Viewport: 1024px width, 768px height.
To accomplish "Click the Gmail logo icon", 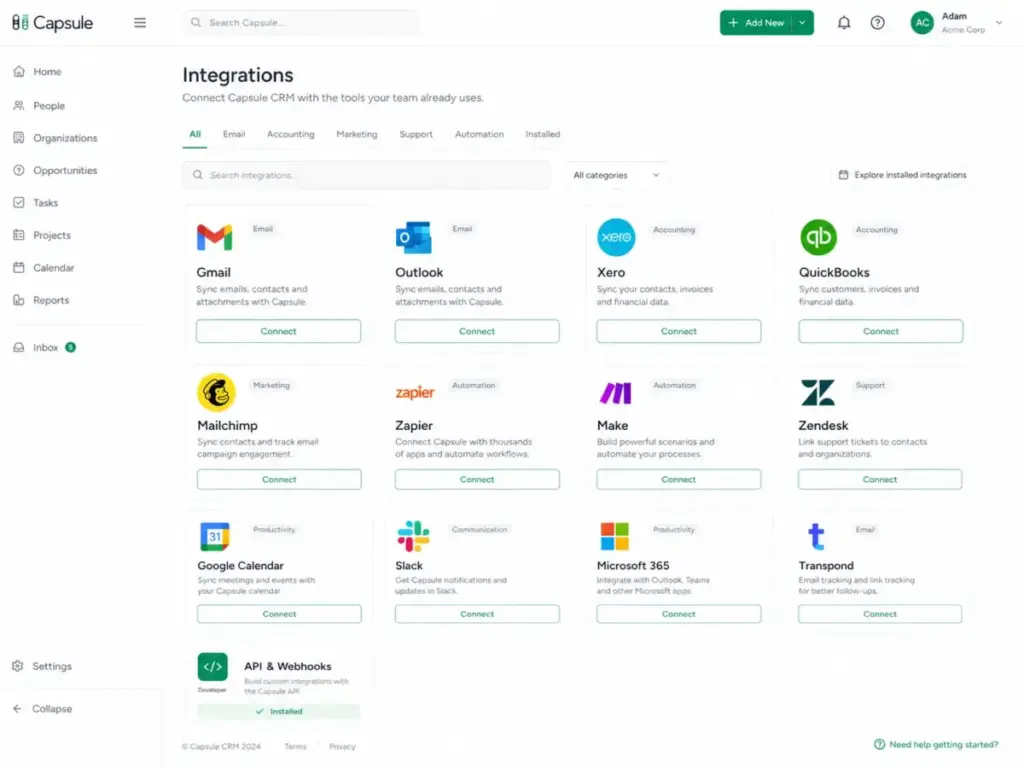I will pyautogui.click(x=214, y=237).
